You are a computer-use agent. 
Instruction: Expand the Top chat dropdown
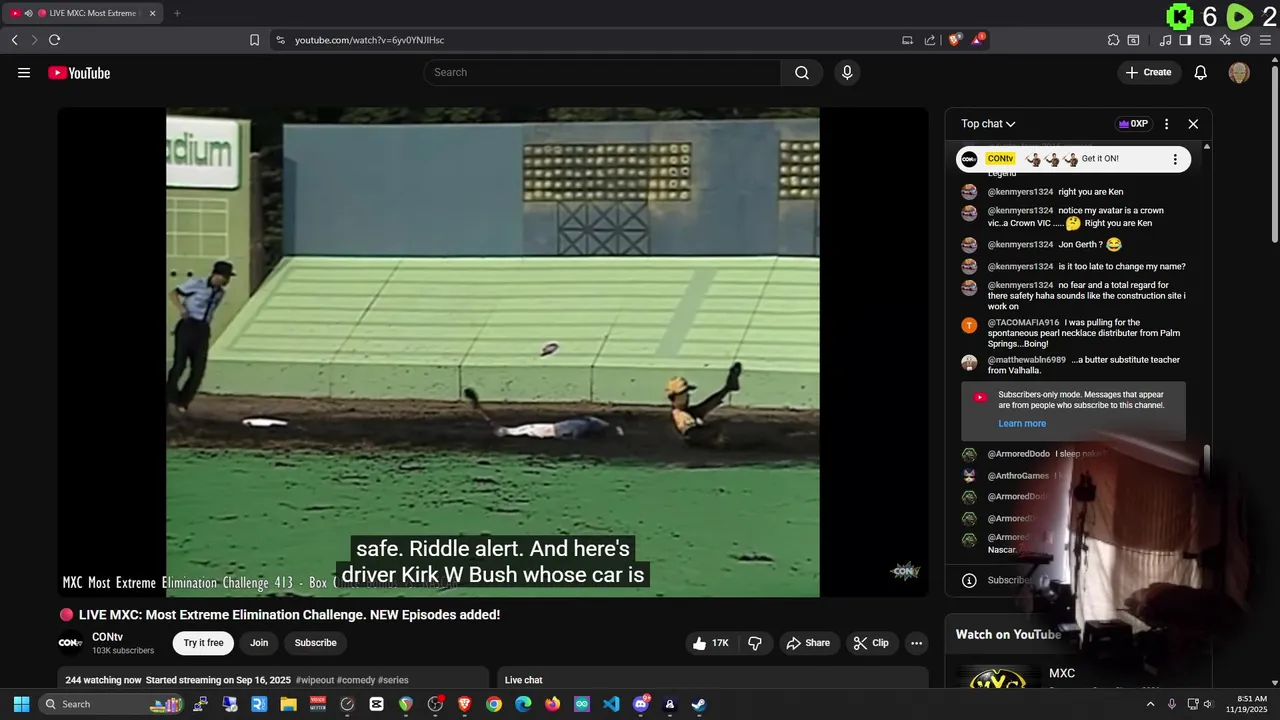(x=988, y=124)
